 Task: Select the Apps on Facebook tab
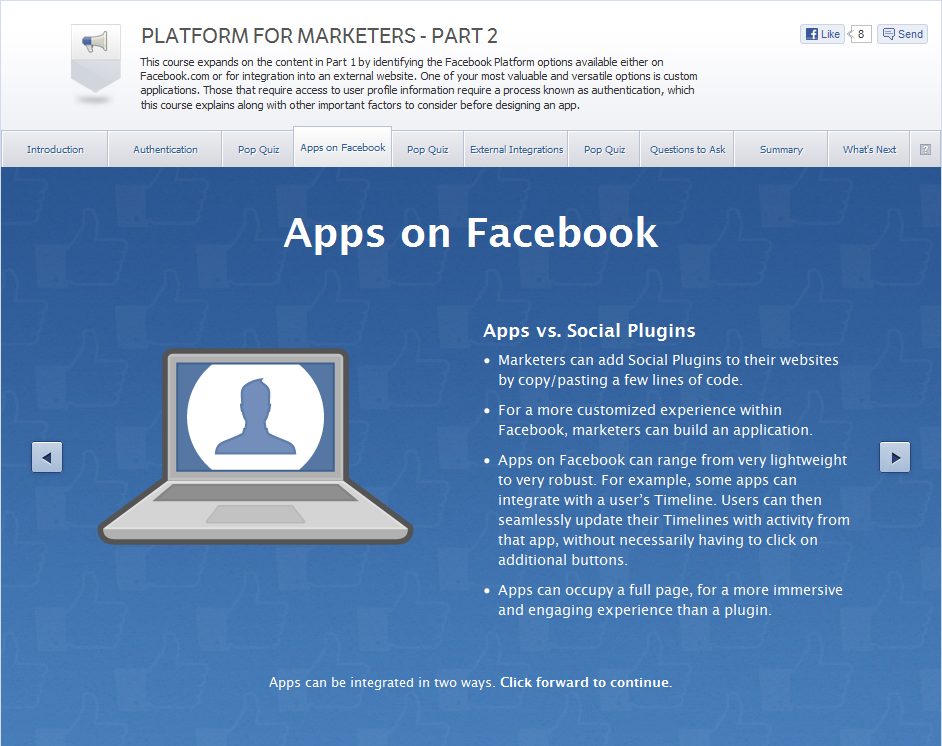pyautogui.click(x=342, y=147)
